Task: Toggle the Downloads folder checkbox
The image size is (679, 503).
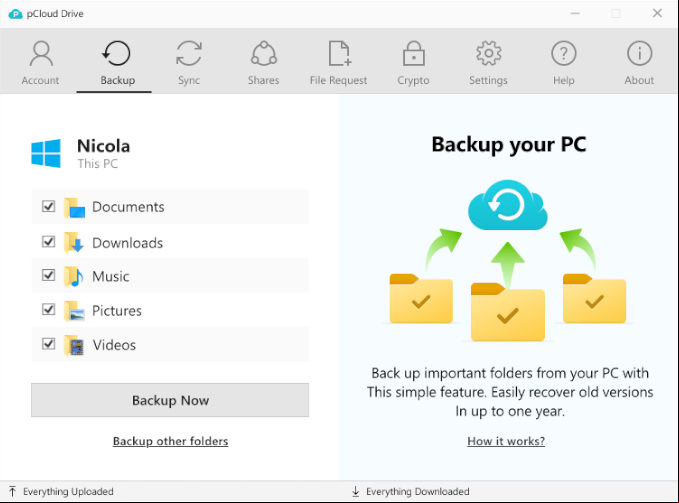Action: 48,241
